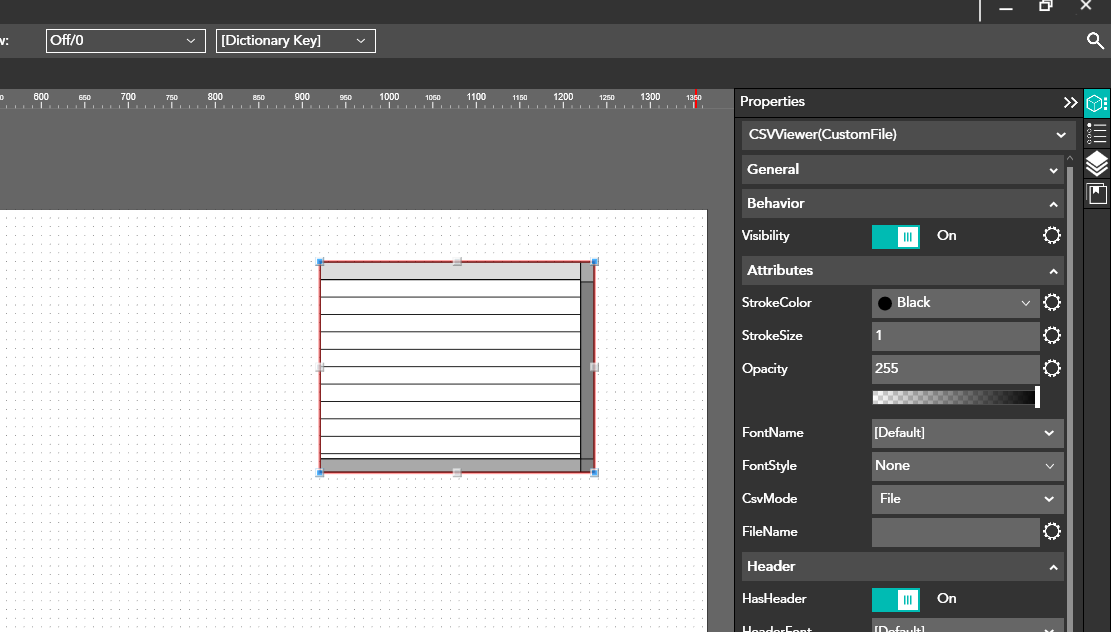The height and width of the screenshot is (632, 1111).
Task: Open the StrokeColor Black dropdown
Action: (955, 303)
